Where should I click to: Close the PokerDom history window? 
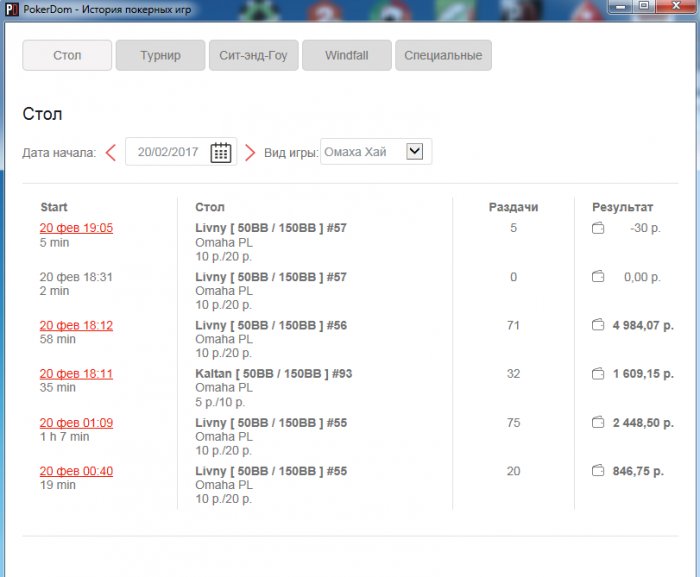click(676, 7)
